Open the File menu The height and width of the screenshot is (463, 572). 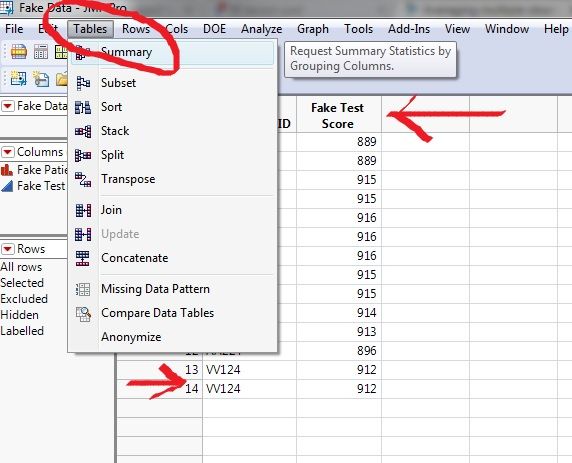coord(14,29)
